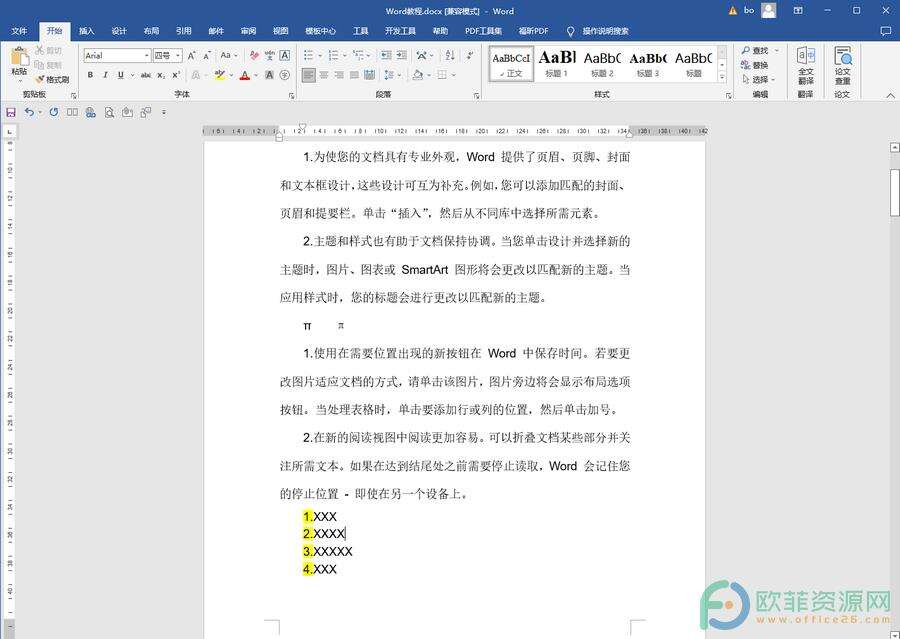
Task: Open the comments speech bubble icon
Action: coord(886,31)
